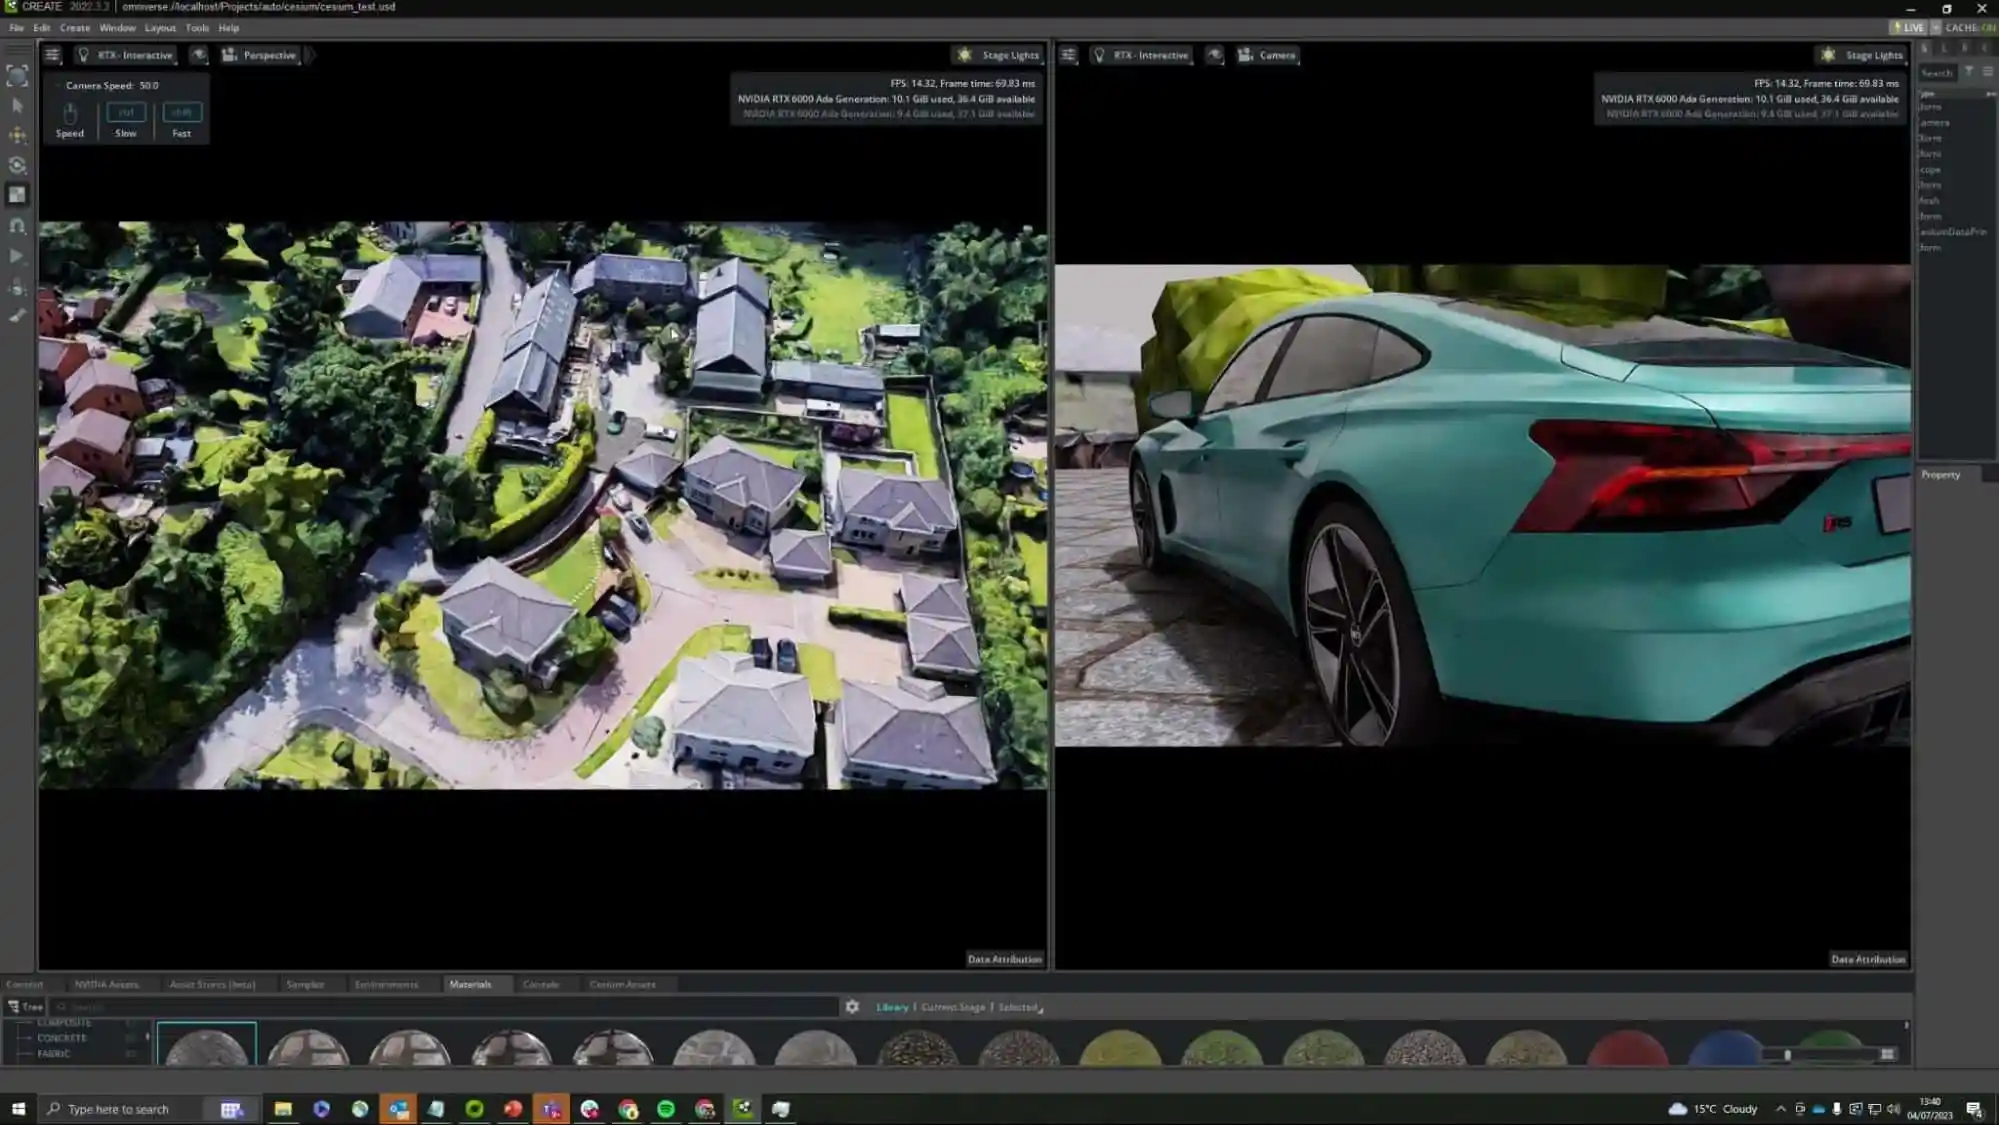Show Current Stage materials filter
This screenshot has width=1999, height=1125.
953,1007
